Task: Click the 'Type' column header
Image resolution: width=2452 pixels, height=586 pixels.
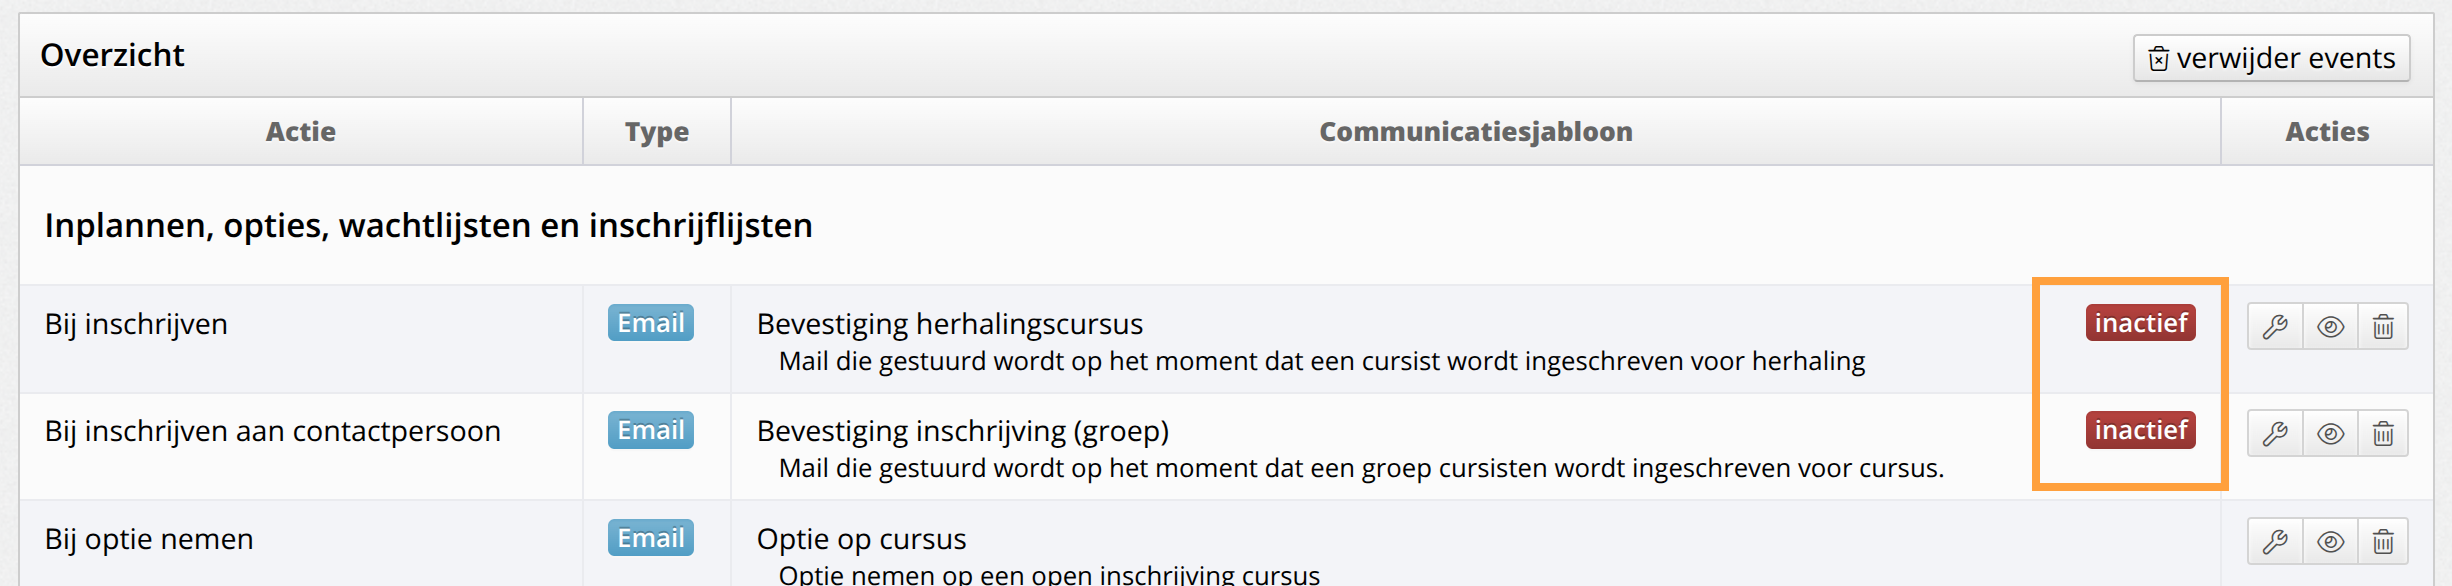Action: 657,131
